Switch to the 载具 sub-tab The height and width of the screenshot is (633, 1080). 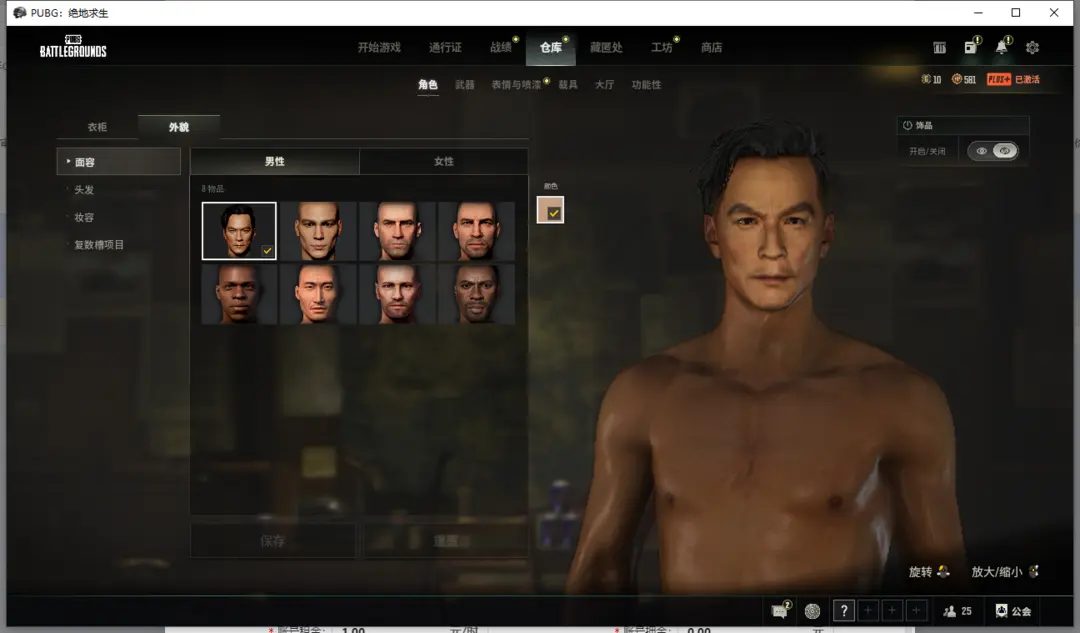[x=568, y=85]
